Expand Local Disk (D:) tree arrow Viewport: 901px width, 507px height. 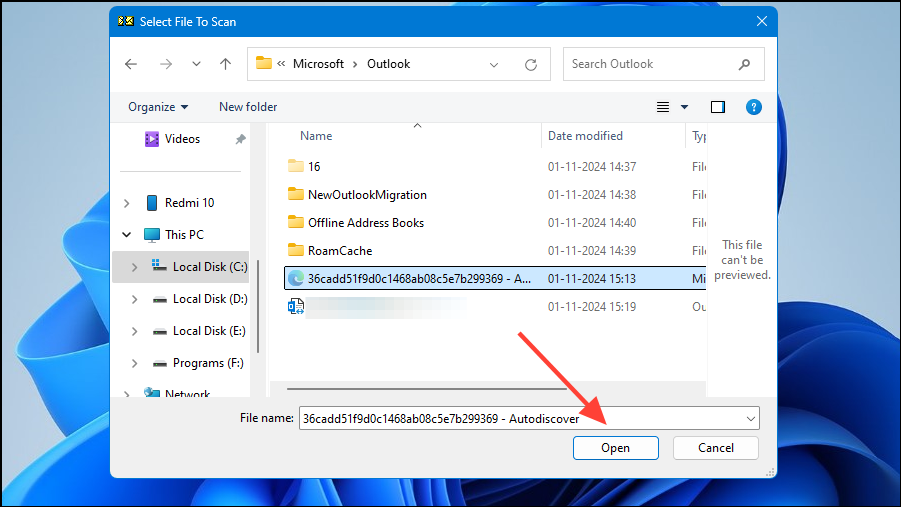coord(134,299)
